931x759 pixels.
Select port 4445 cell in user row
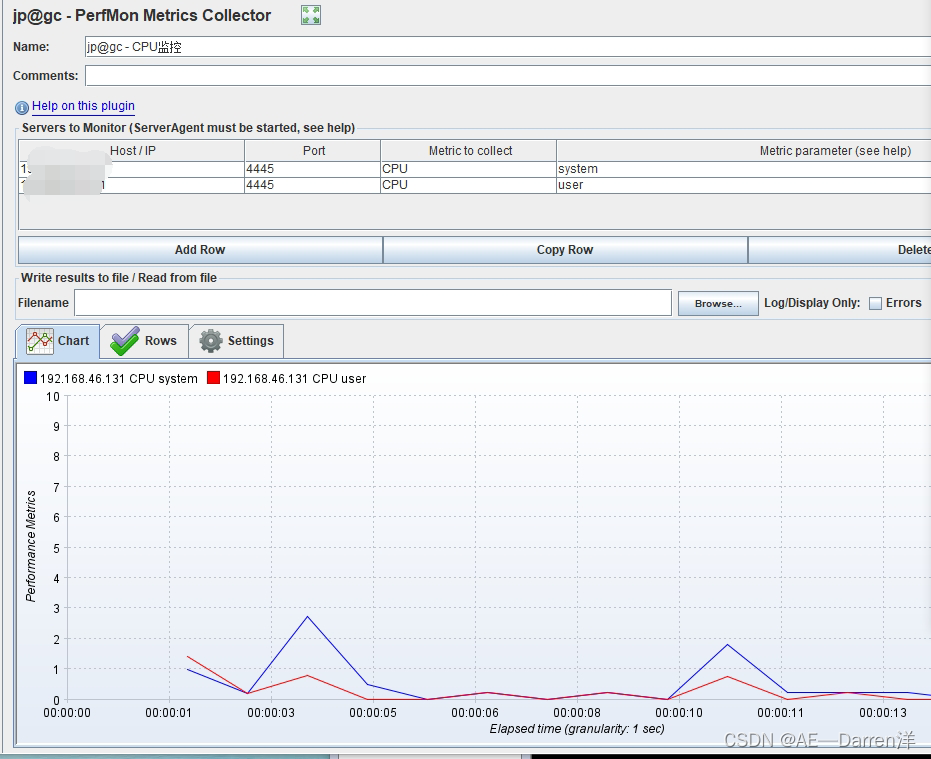(x=312, y=185)
